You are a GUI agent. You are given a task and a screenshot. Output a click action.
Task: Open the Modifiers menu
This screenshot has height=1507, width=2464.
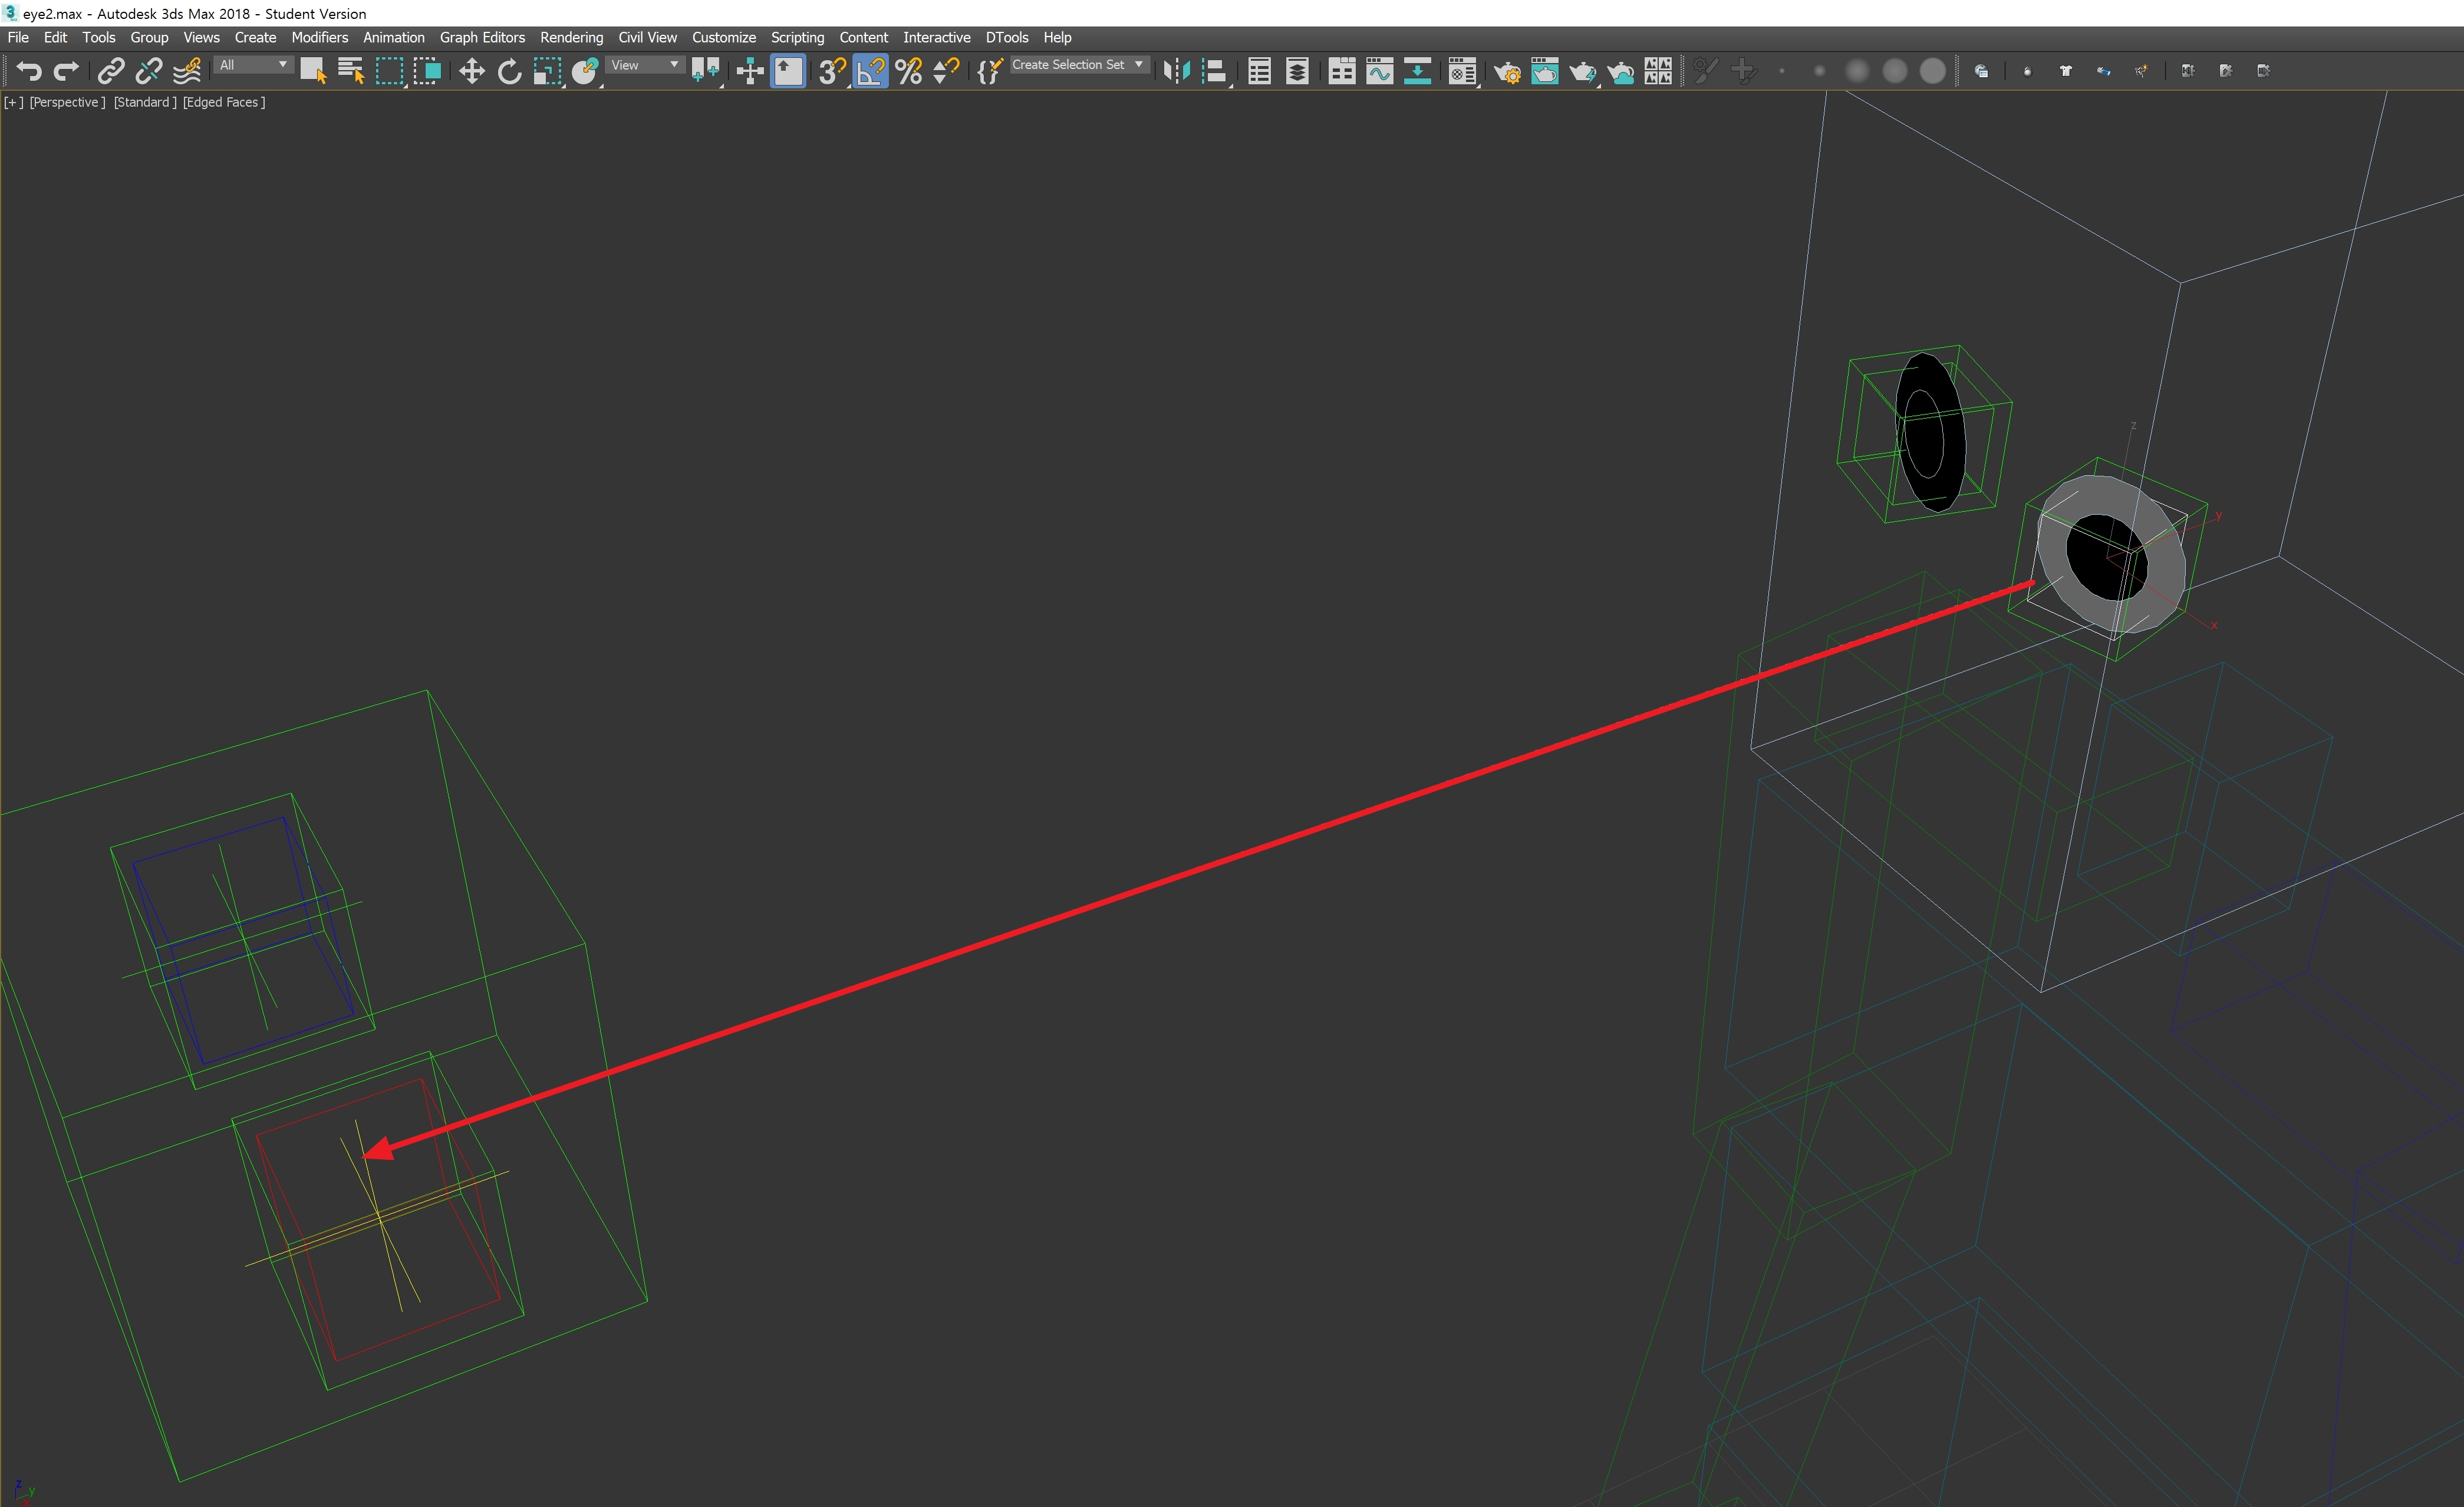(x=319, y=37)
